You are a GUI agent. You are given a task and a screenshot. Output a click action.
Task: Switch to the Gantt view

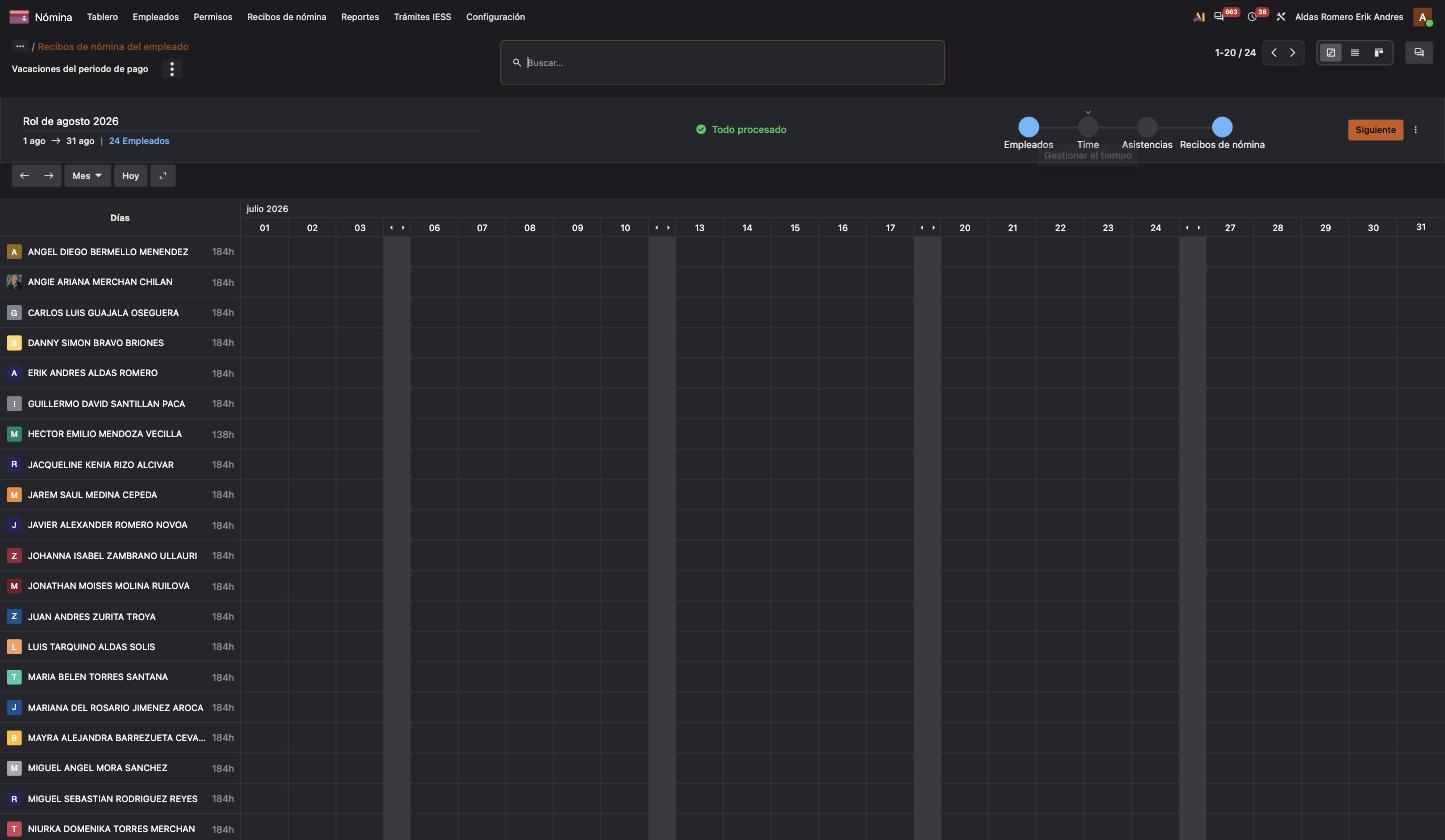pyautogui.click(x=1331, y=53)
